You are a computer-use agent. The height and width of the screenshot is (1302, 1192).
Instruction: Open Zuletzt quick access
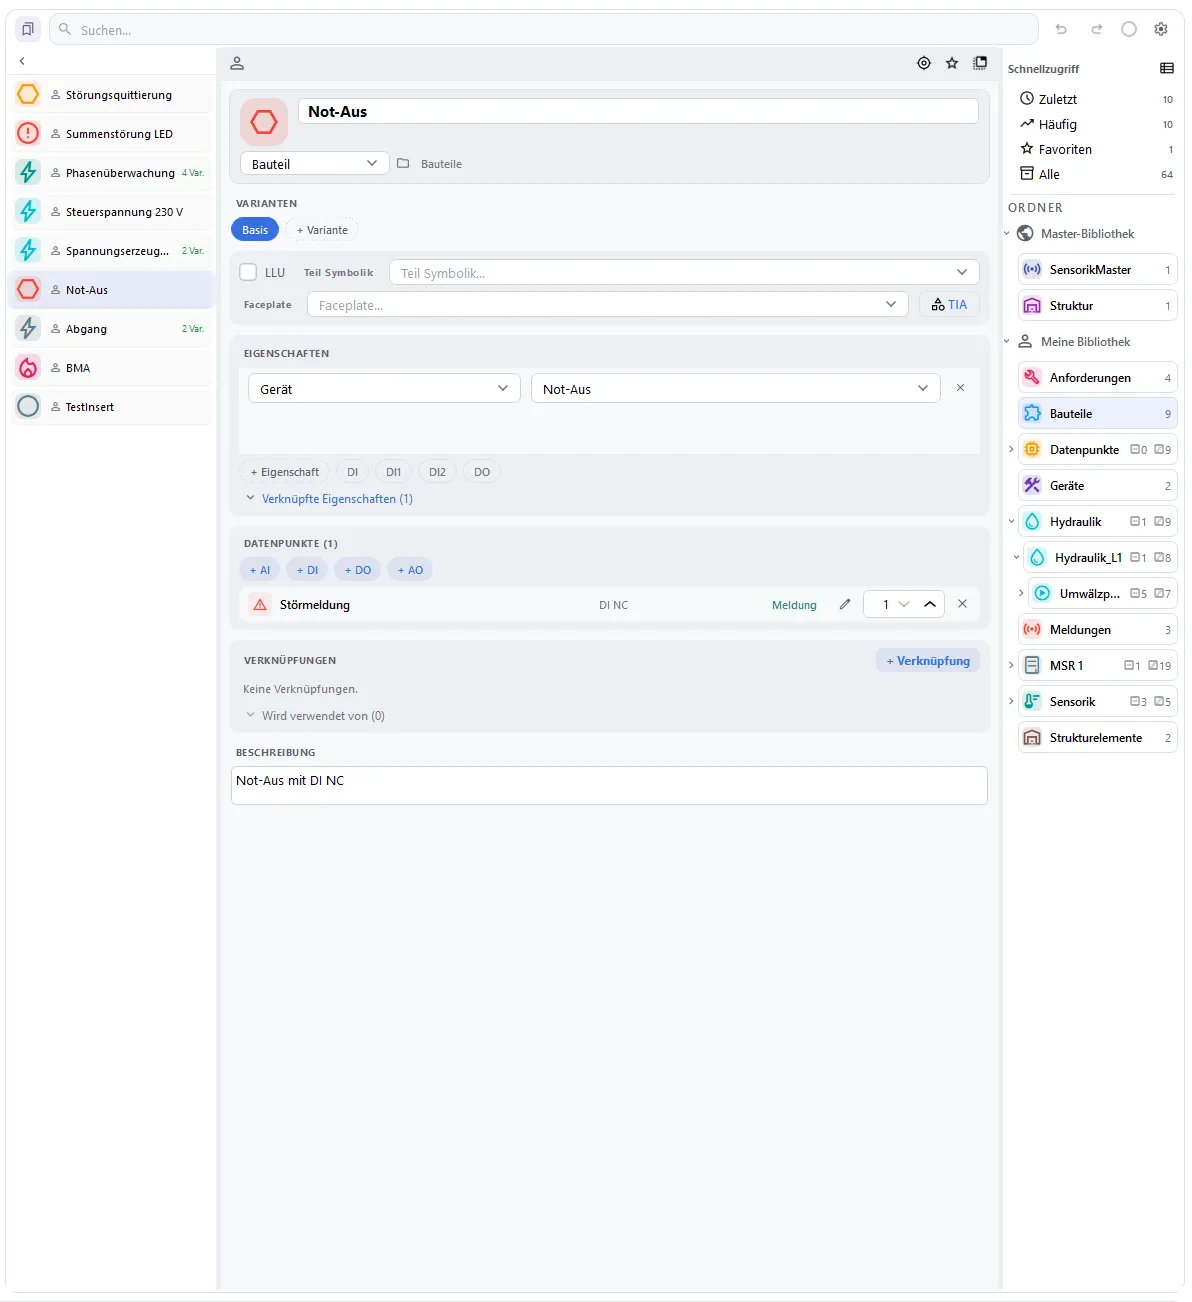(x=1095, y=99)
